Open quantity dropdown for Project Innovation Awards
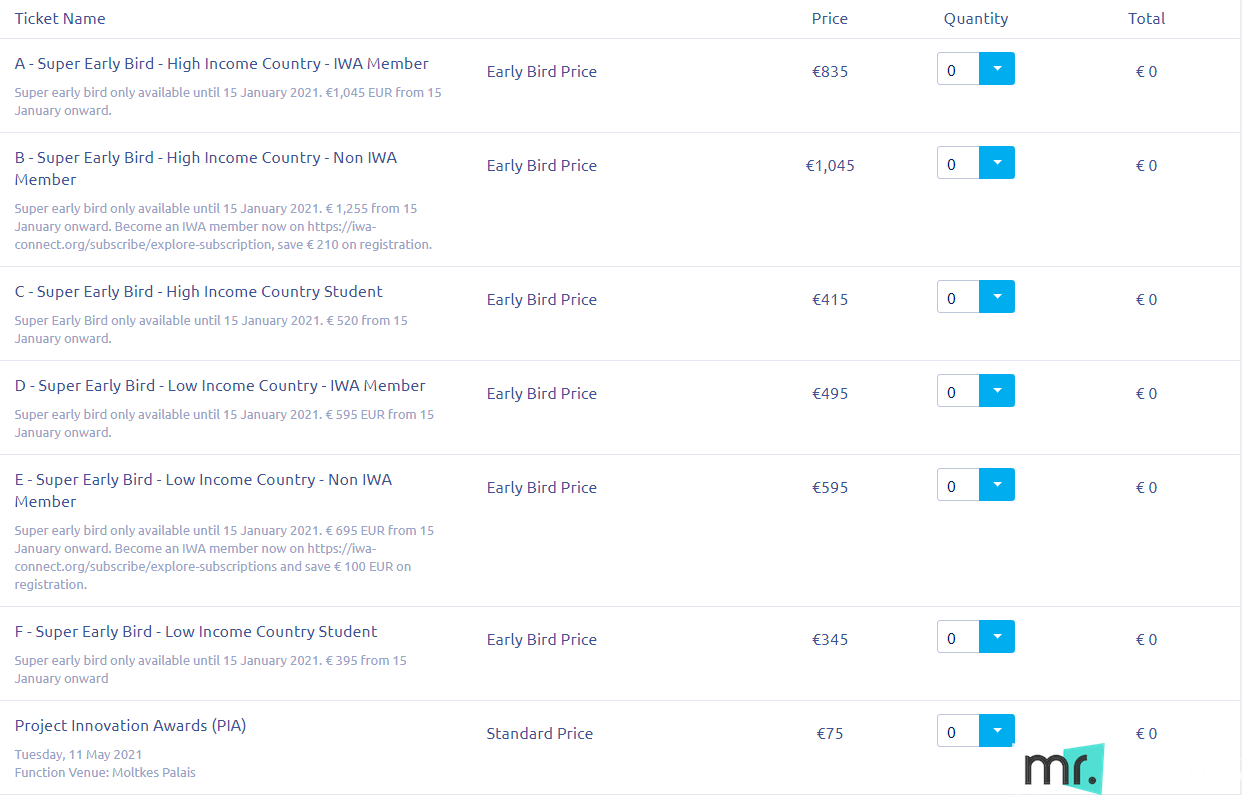 pos(997,731)
